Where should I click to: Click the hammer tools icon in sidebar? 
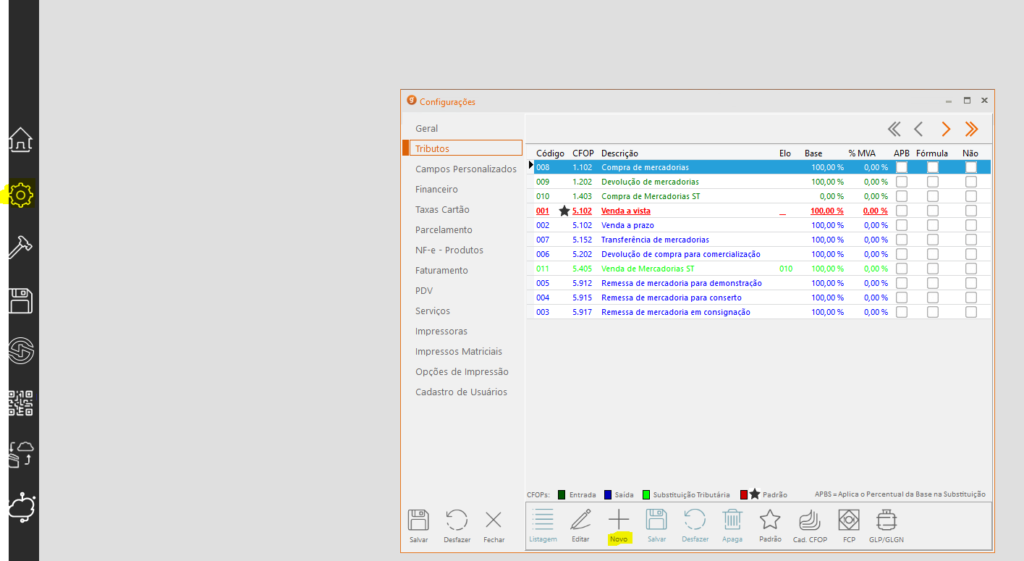[x=21, y=248]
